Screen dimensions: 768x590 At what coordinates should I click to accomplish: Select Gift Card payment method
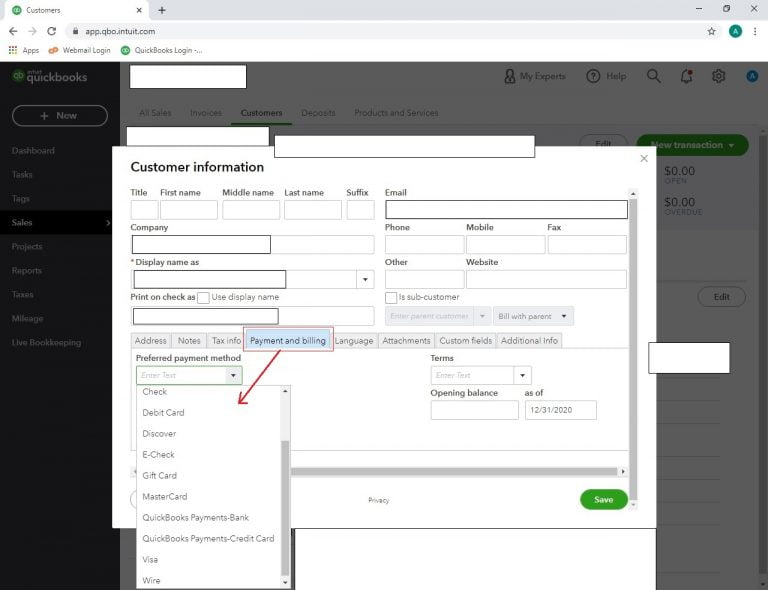[209, 475]
